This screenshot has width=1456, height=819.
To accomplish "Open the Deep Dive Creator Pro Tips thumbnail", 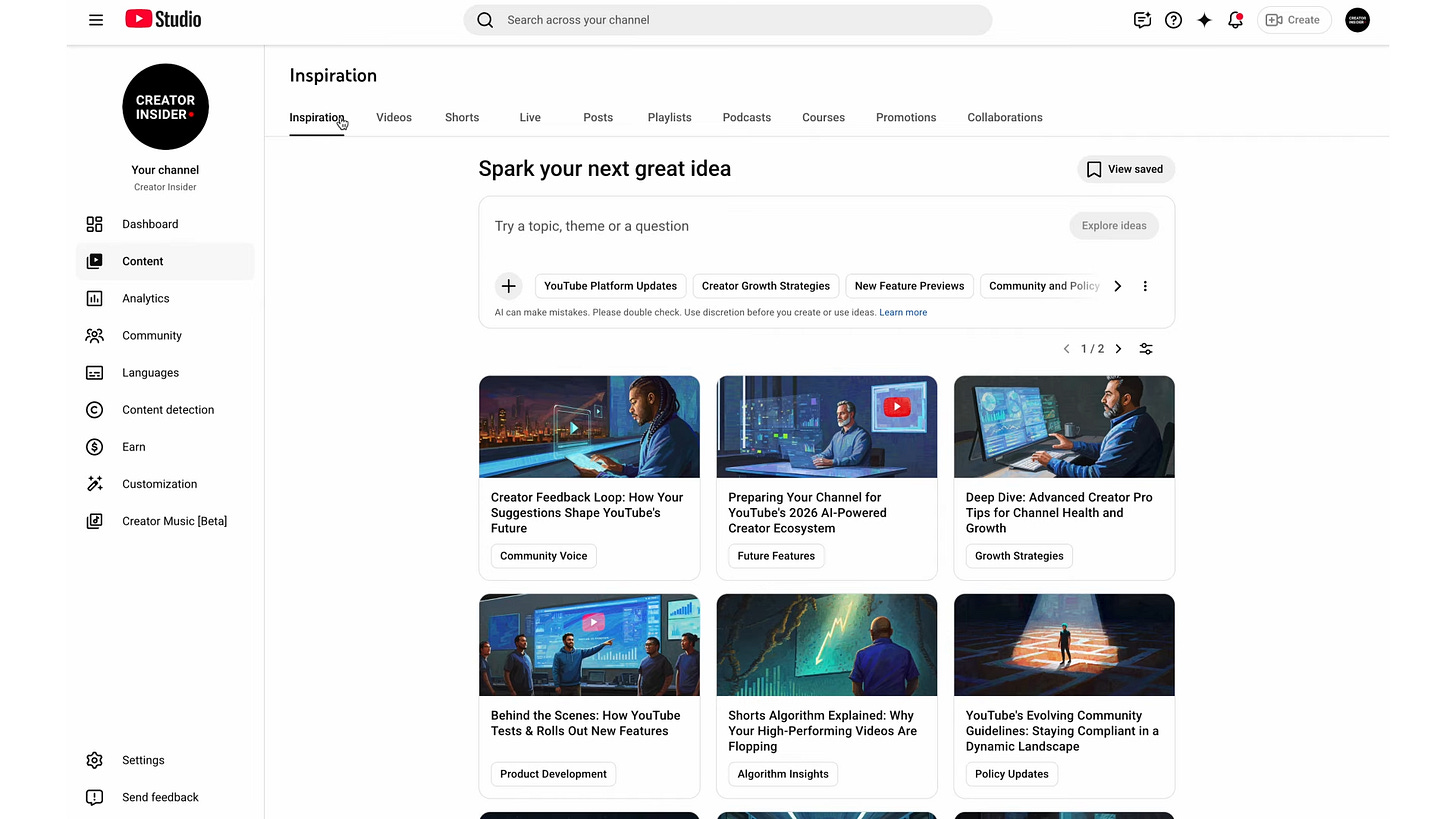I will click(1064, 427).
